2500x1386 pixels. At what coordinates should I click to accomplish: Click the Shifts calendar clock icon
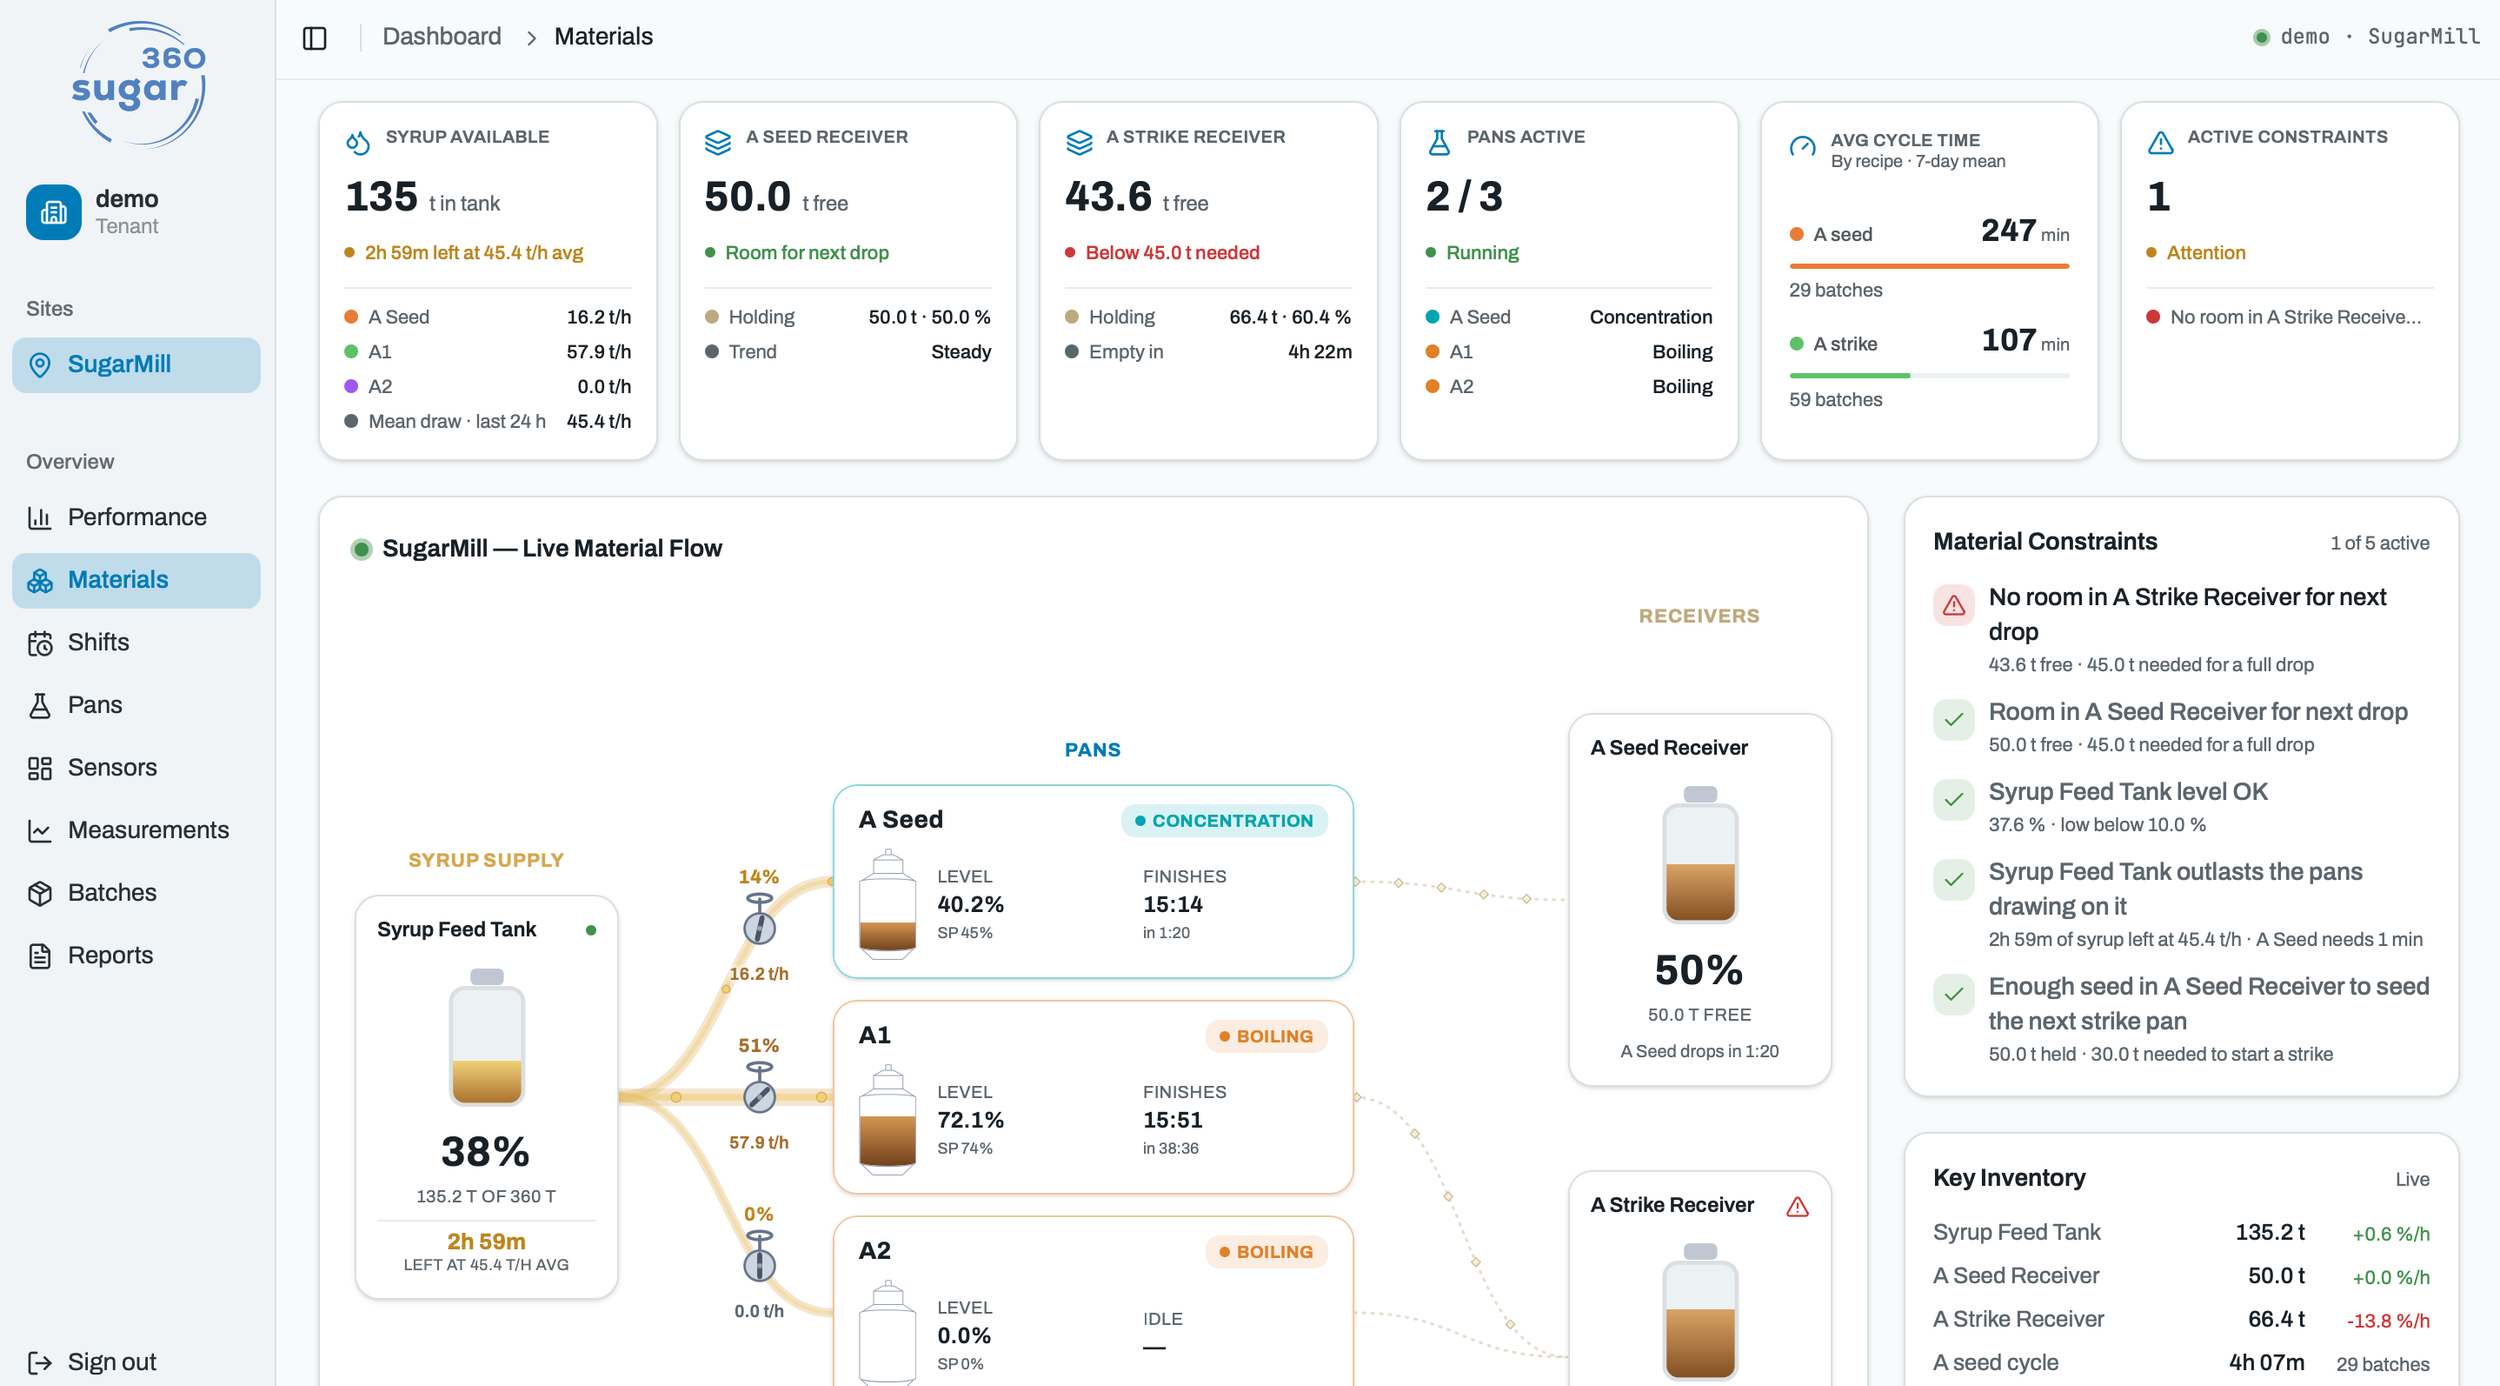click(40, 643)
